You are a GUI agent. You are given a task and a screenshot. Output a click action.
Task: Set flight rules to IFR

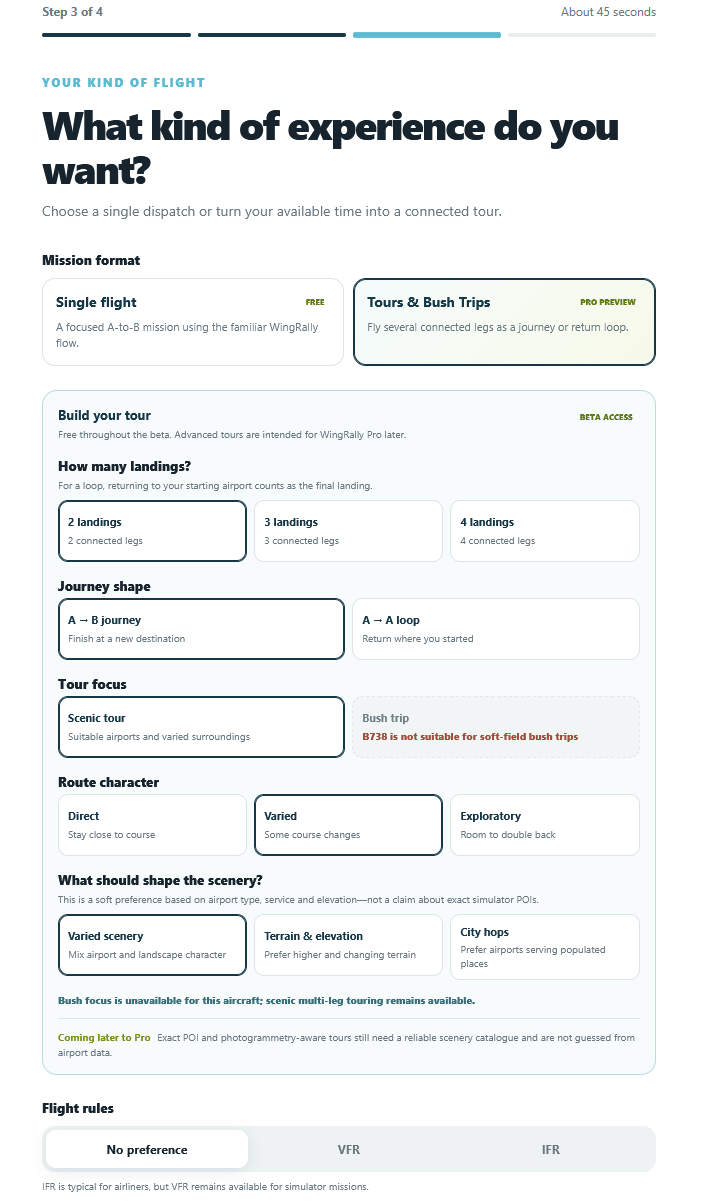(x=551, y=1149)
